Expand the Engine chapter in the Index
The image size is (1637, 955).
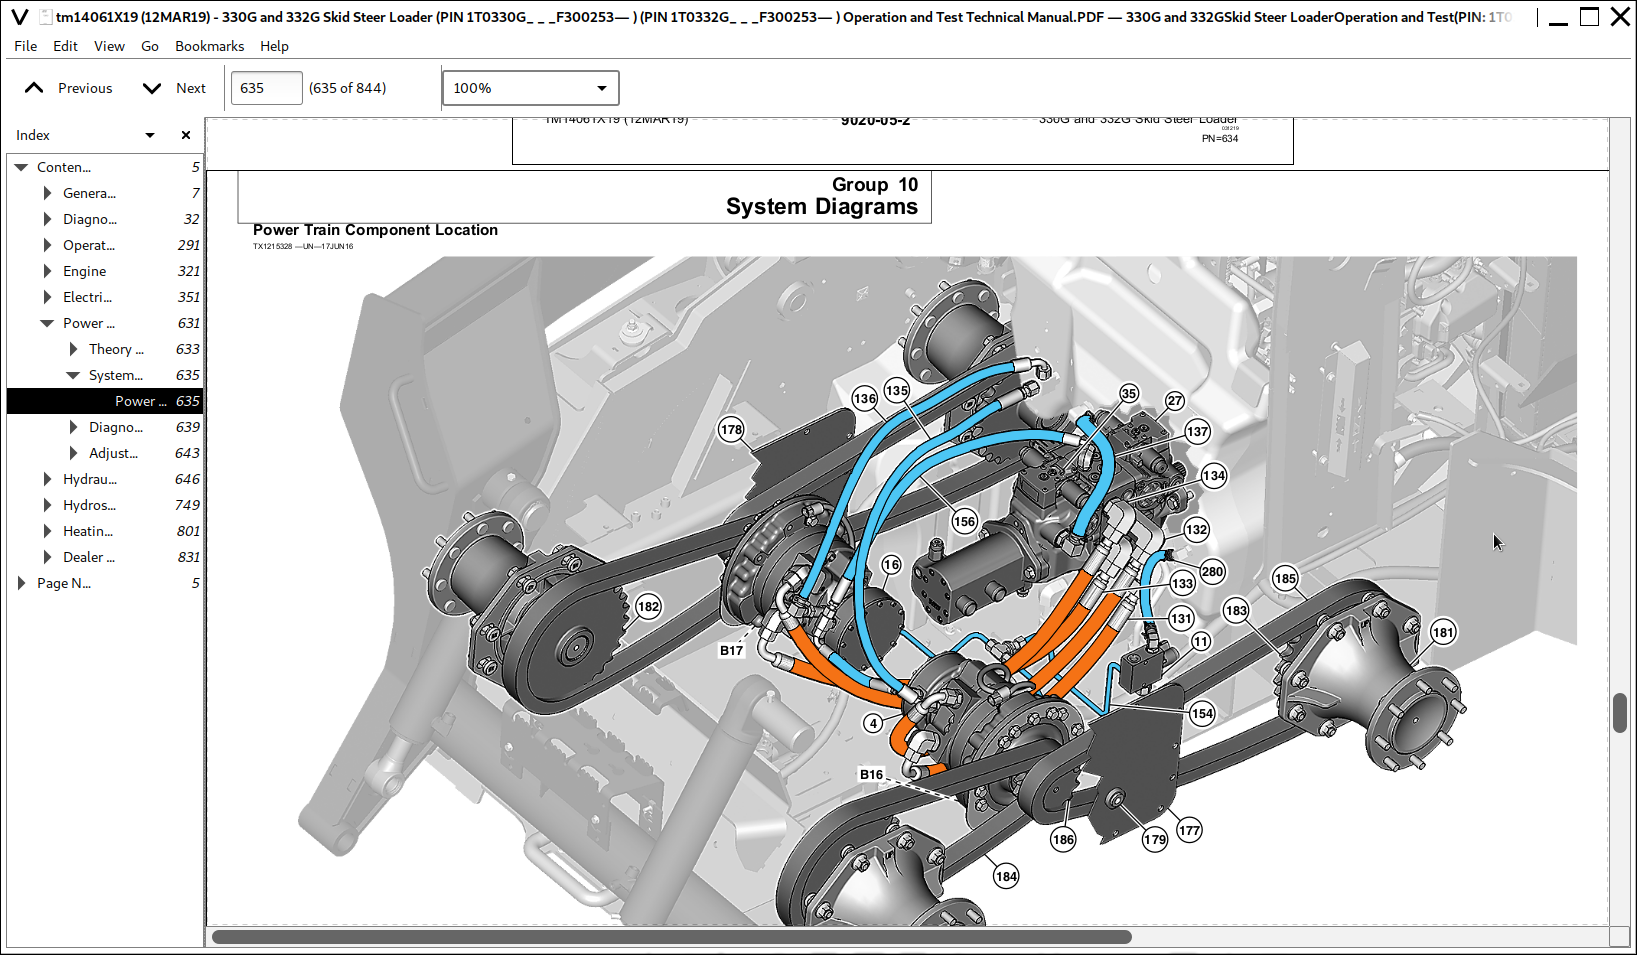coord(46,271)
